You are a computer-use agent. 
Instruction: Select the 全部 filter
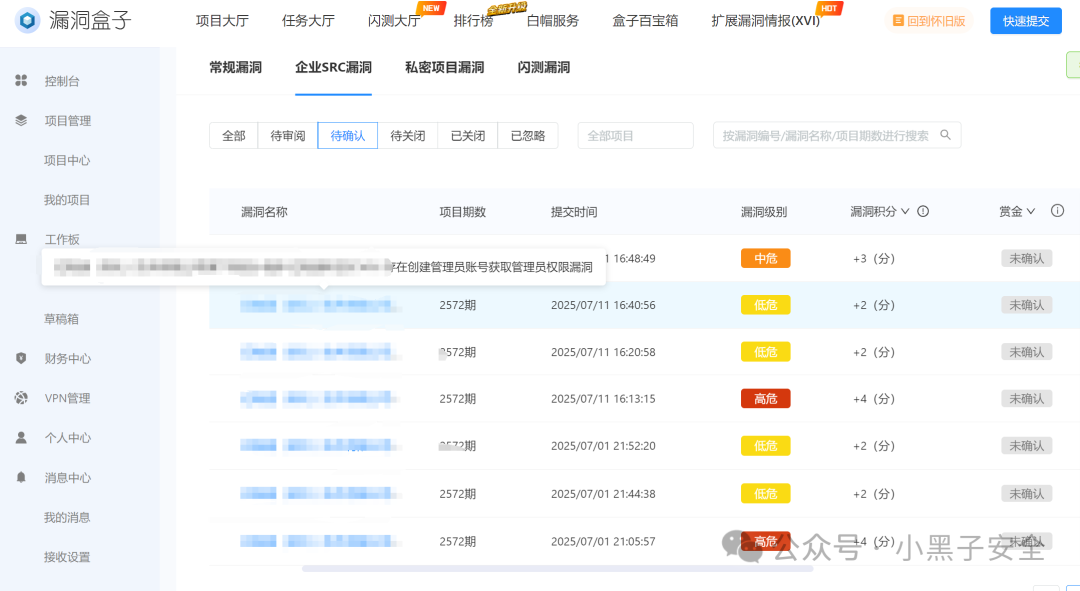[233, 136]
